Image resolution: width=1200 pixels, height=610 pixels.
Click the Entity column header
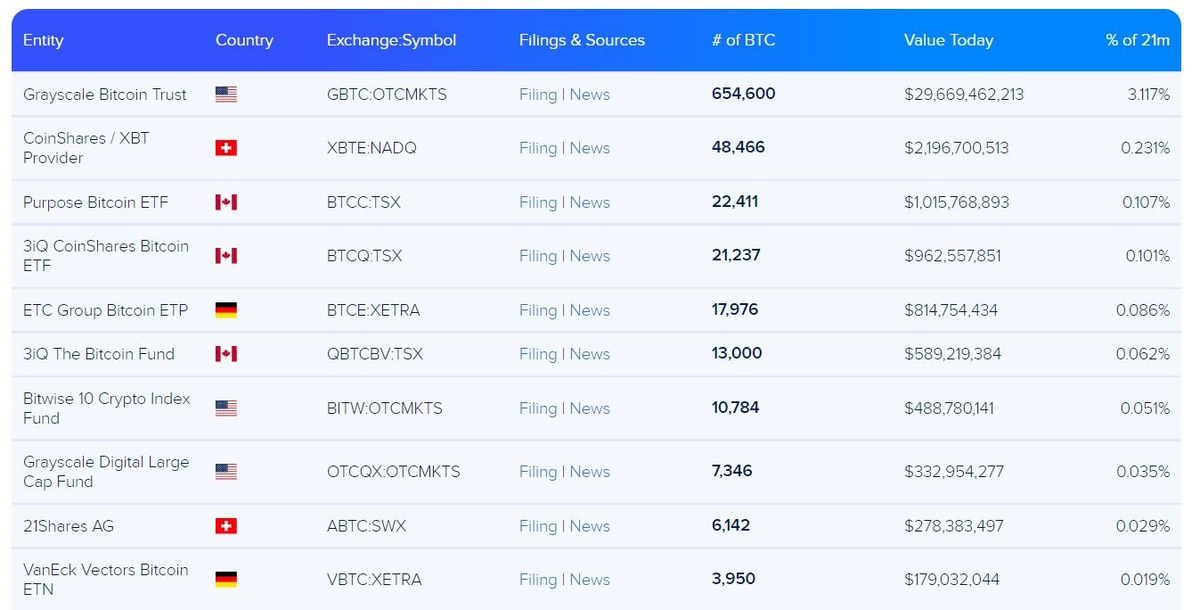coord(45,40)
